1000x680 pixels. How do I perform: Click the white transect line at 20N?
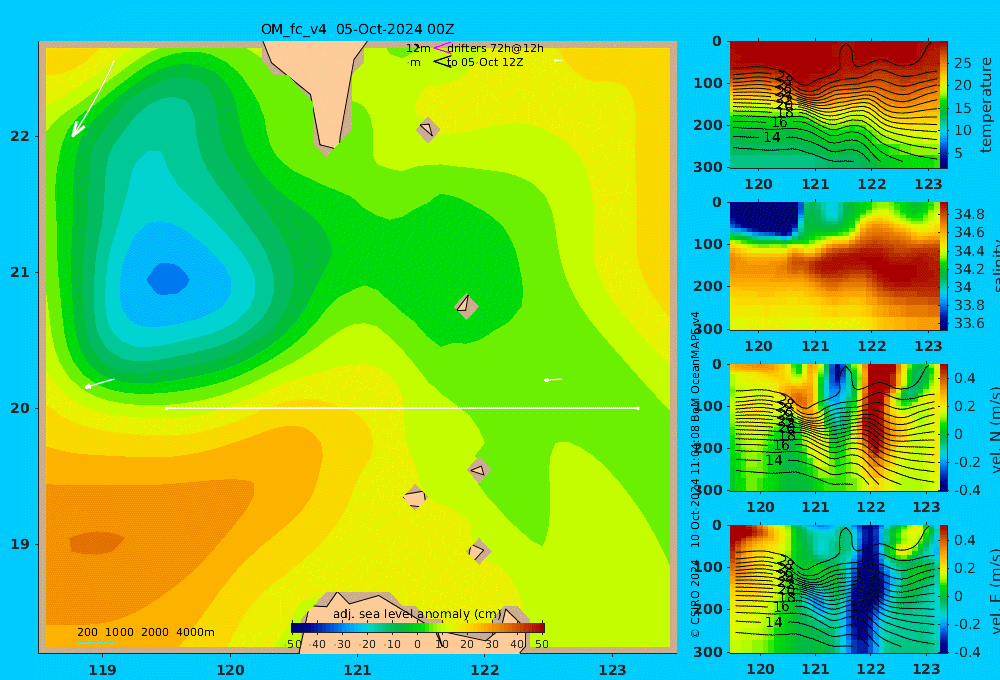coord(402,408)
